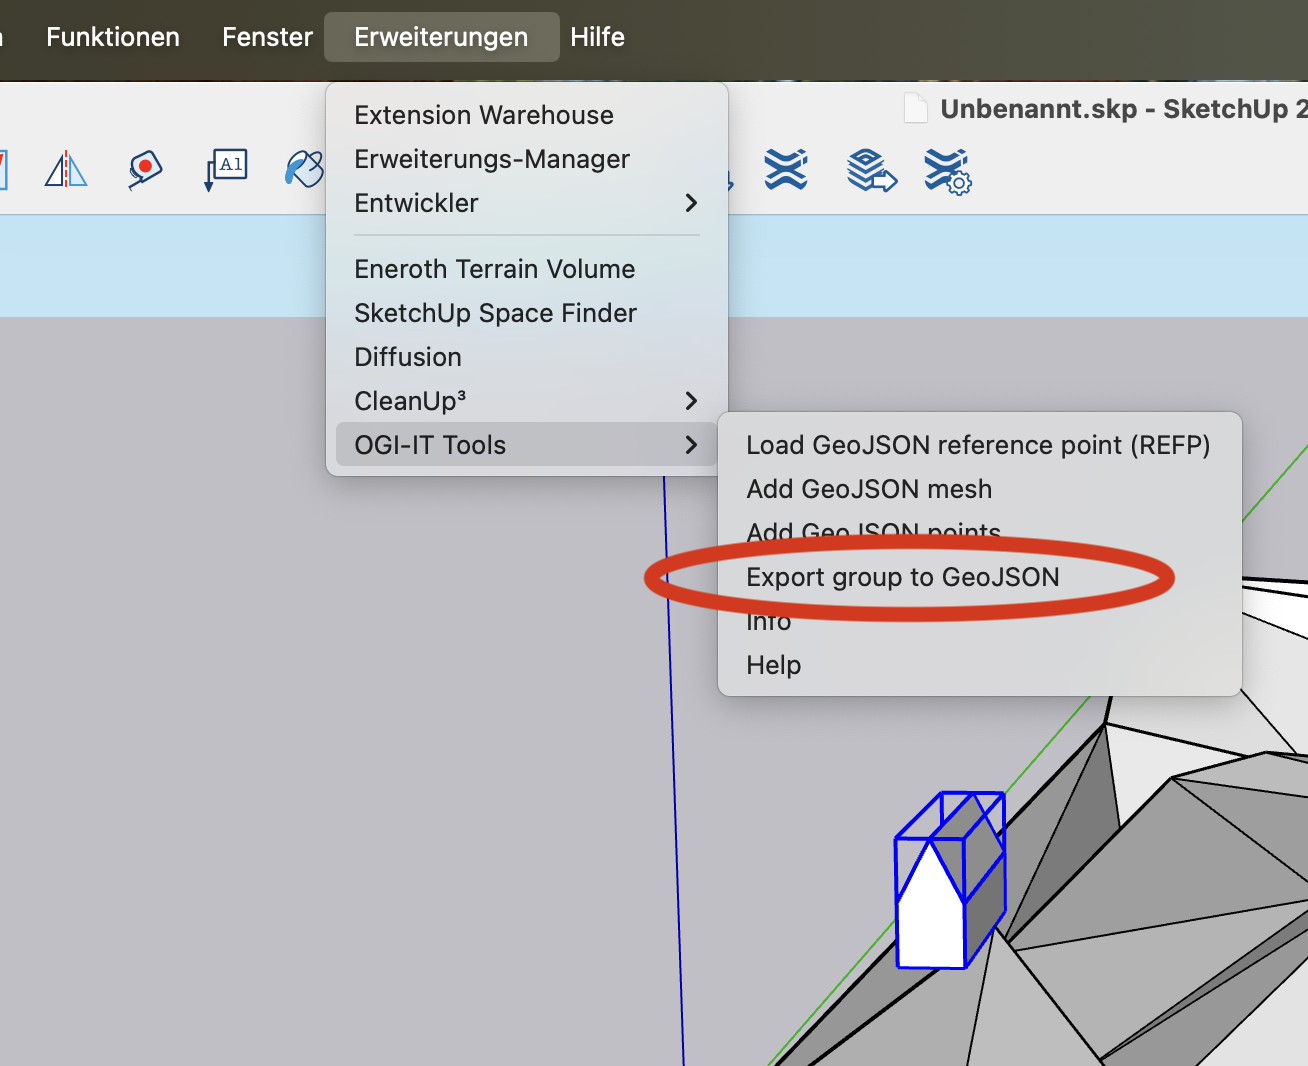Viewport: 1308px width, 1066px height.
Task: Launch SketchUp Space Finder
Action: [527, 313]
